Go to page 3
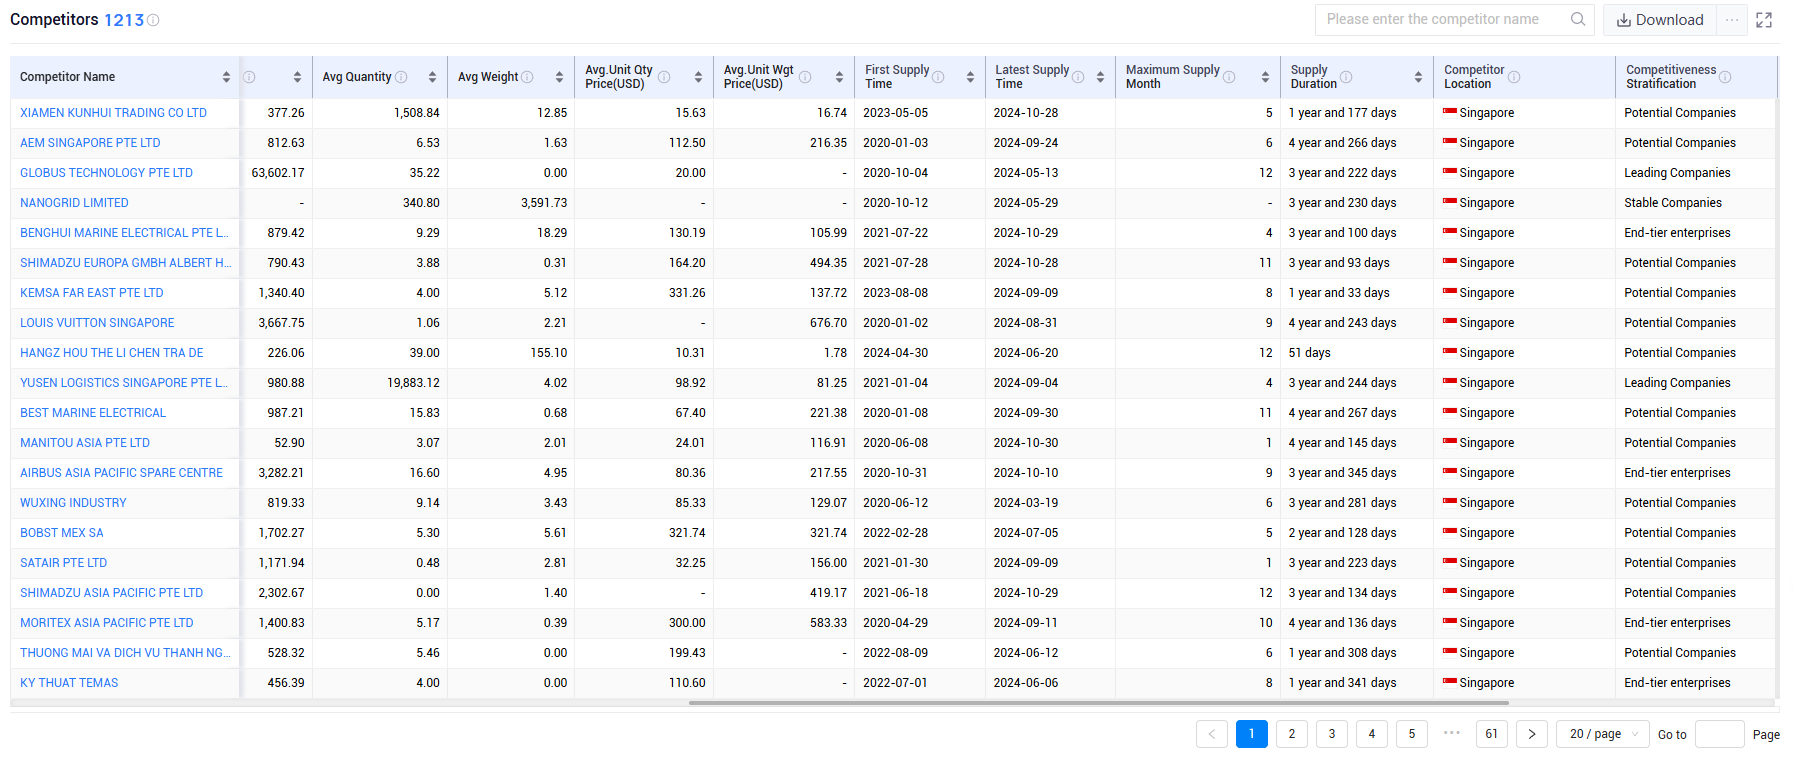Viewport: 1793px width, 761px height. pyautogui.click(x=1332, y=734)
